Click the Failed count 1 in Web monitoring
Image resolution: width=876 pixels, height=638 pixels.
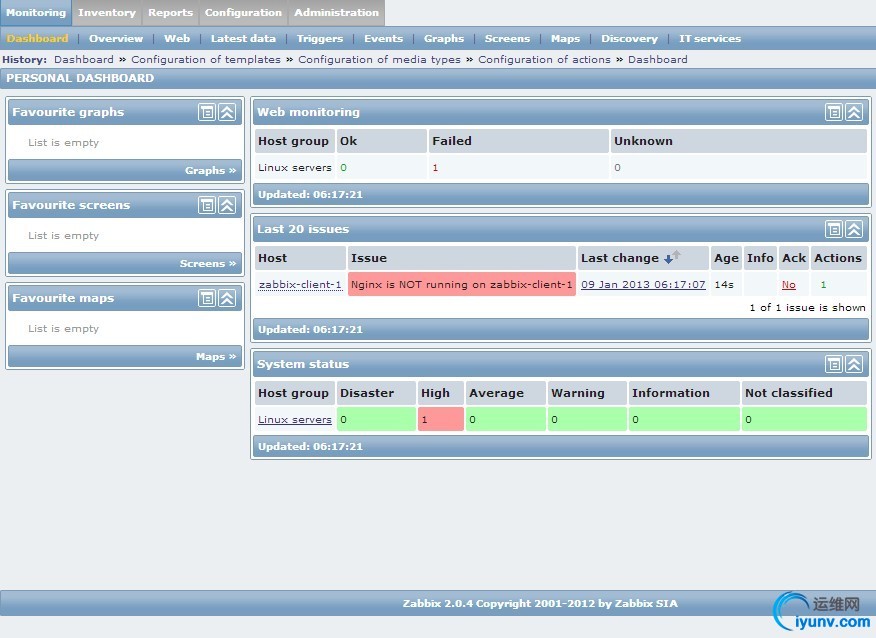click(x=435, y=168)
